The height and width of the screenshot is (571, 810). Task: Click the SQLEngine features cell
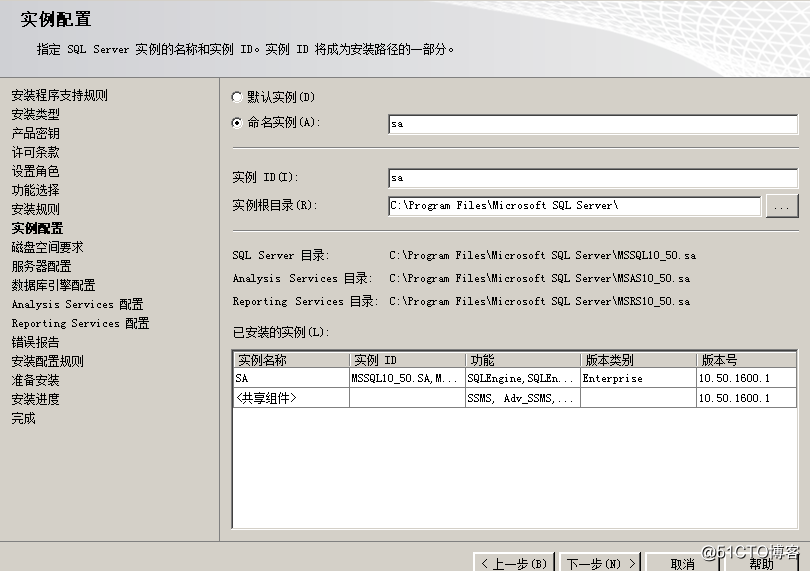(523, 378)
